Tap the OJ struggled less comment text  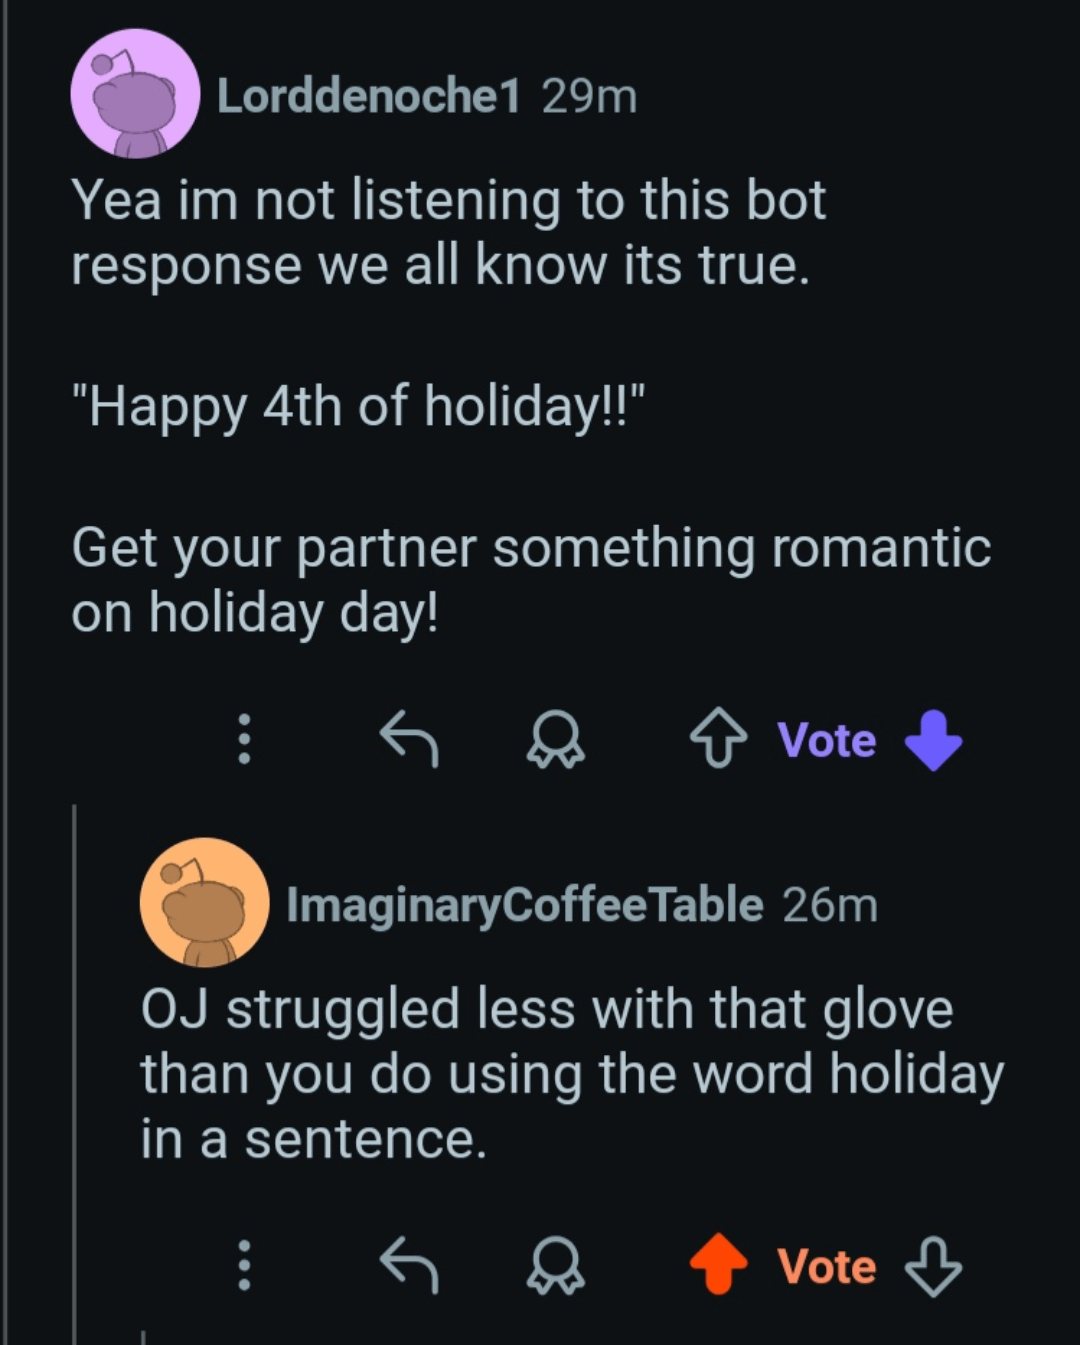[x=570, y=1073]
